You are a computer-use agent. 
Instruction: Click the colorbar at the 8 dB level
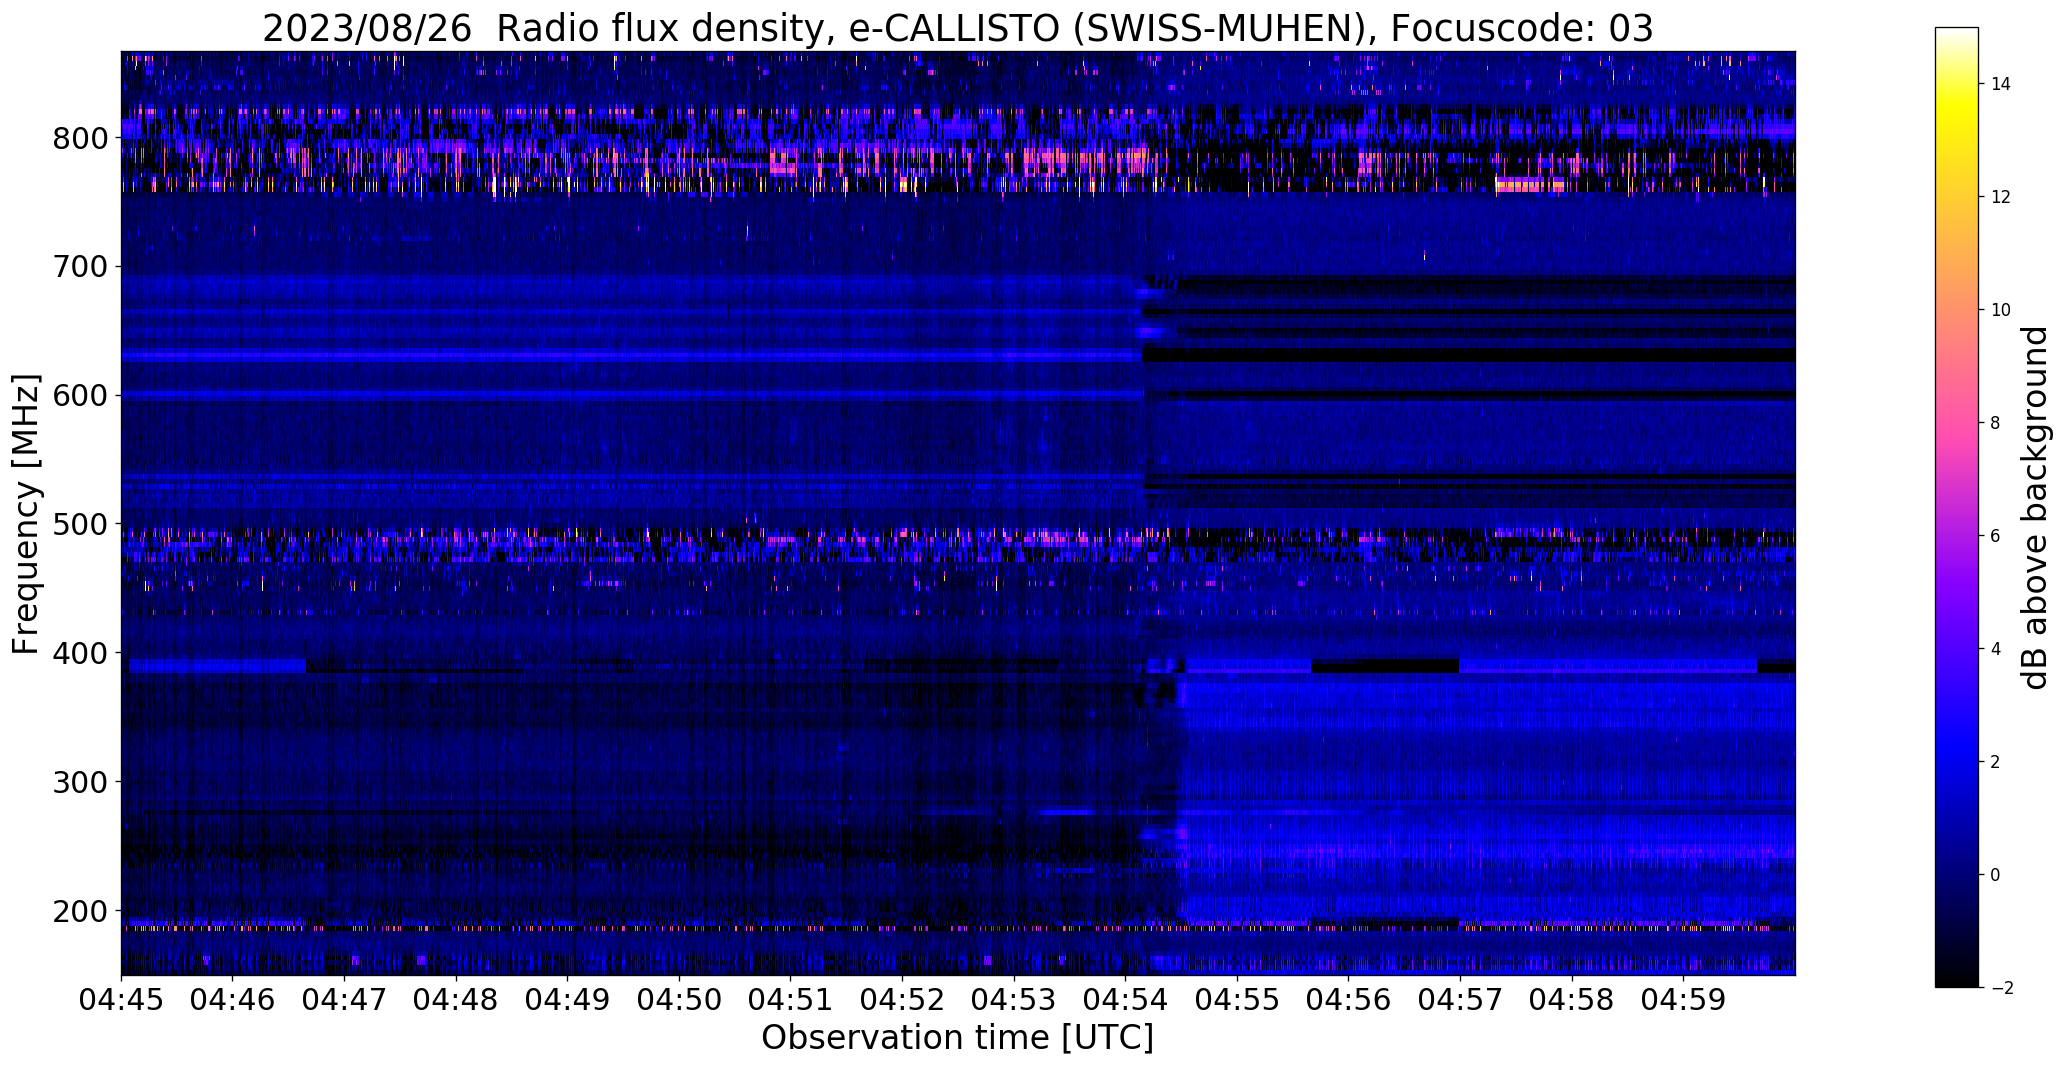[1957, 423]
